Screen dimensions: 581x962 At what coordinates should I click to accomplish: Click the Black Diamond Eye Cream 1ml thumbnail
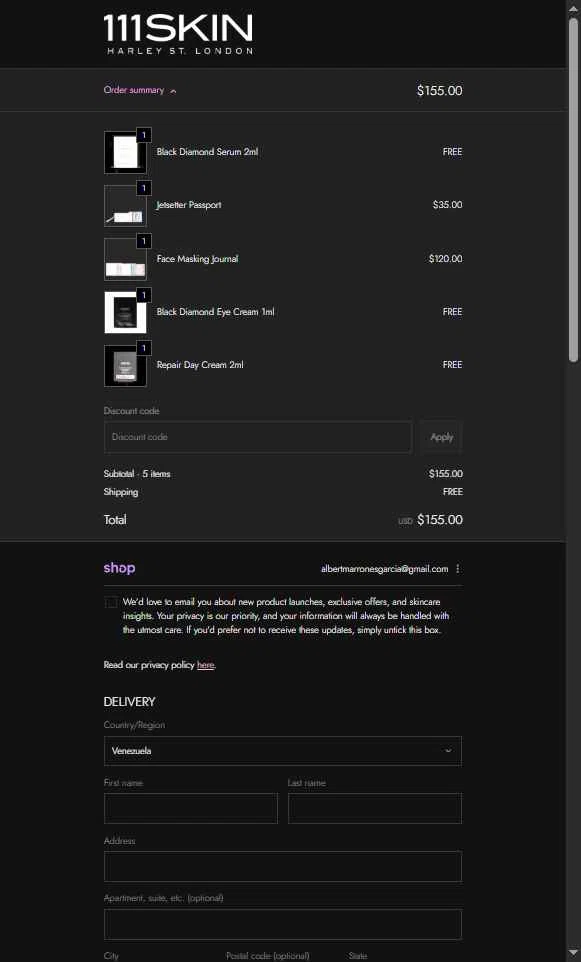tap(125, 312)
